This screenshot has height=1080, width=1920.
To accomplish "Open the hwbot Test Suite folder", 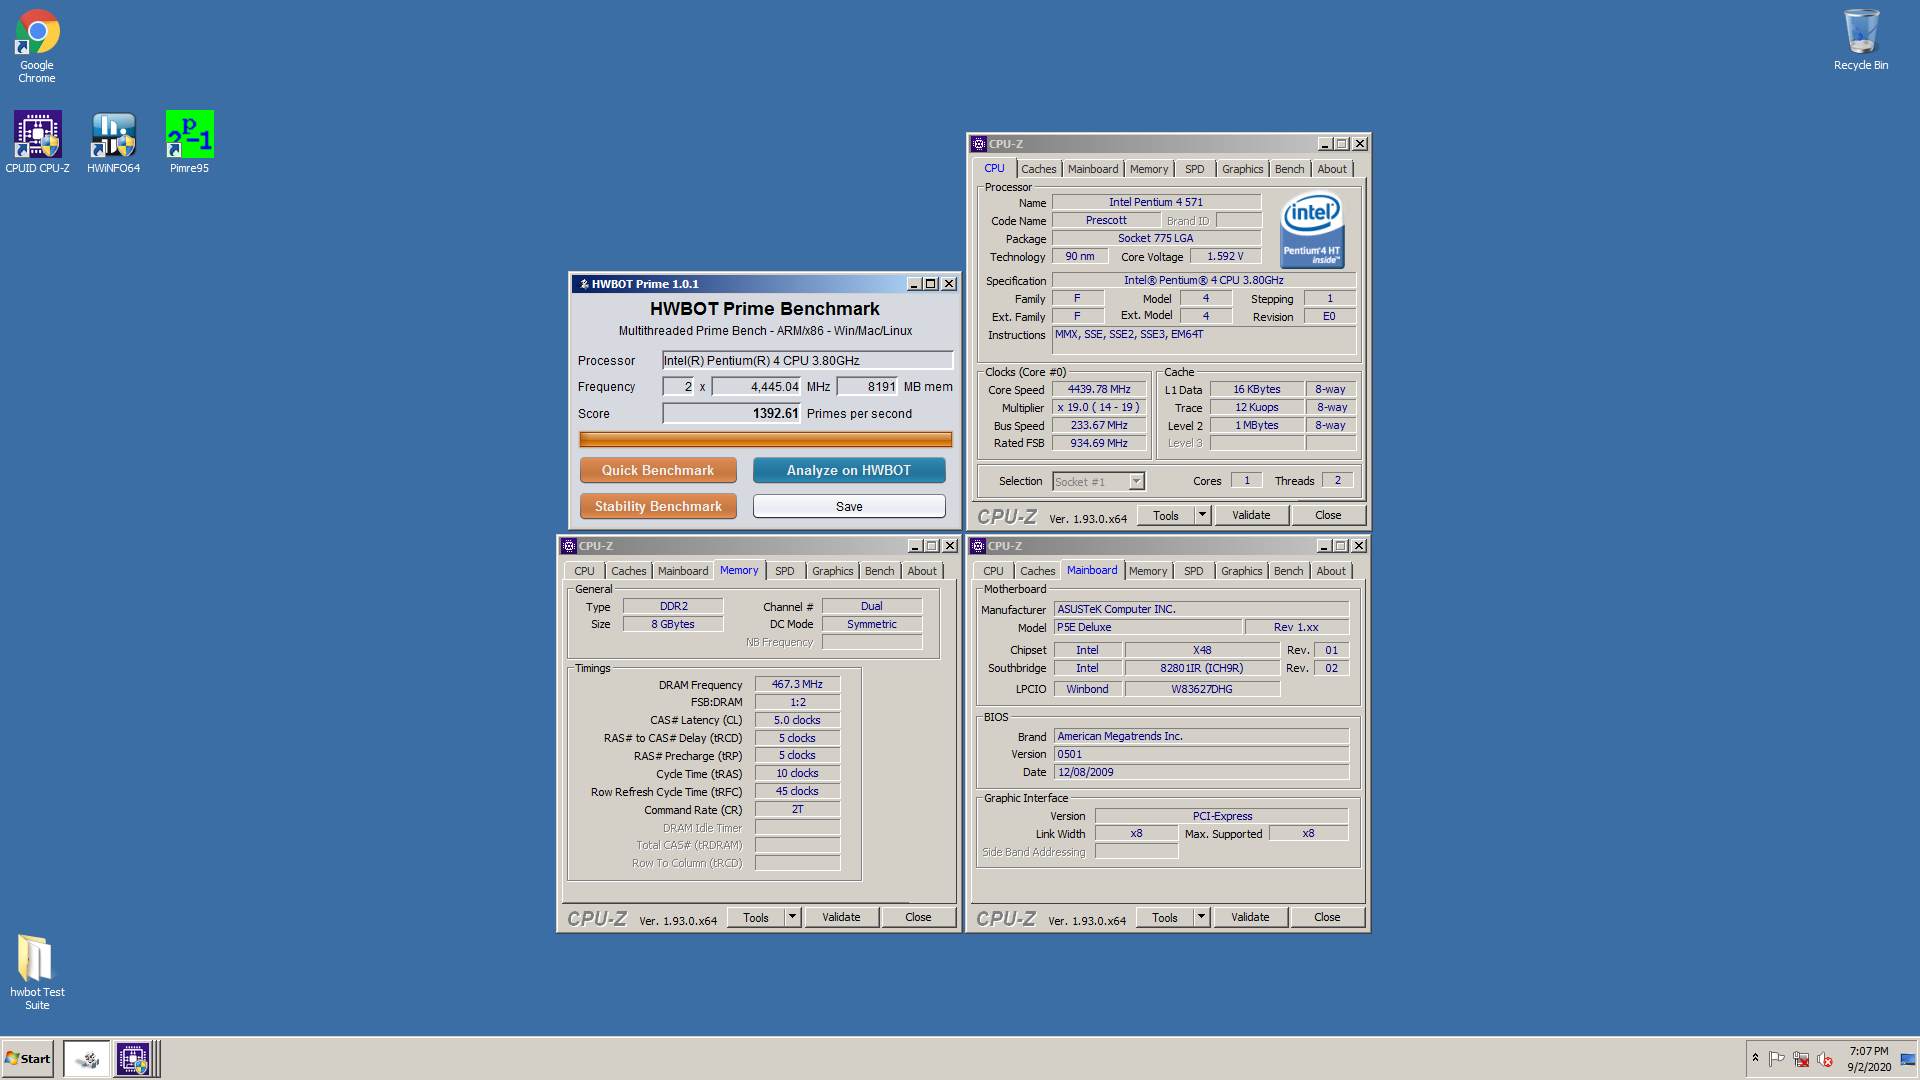I will 37,972.
